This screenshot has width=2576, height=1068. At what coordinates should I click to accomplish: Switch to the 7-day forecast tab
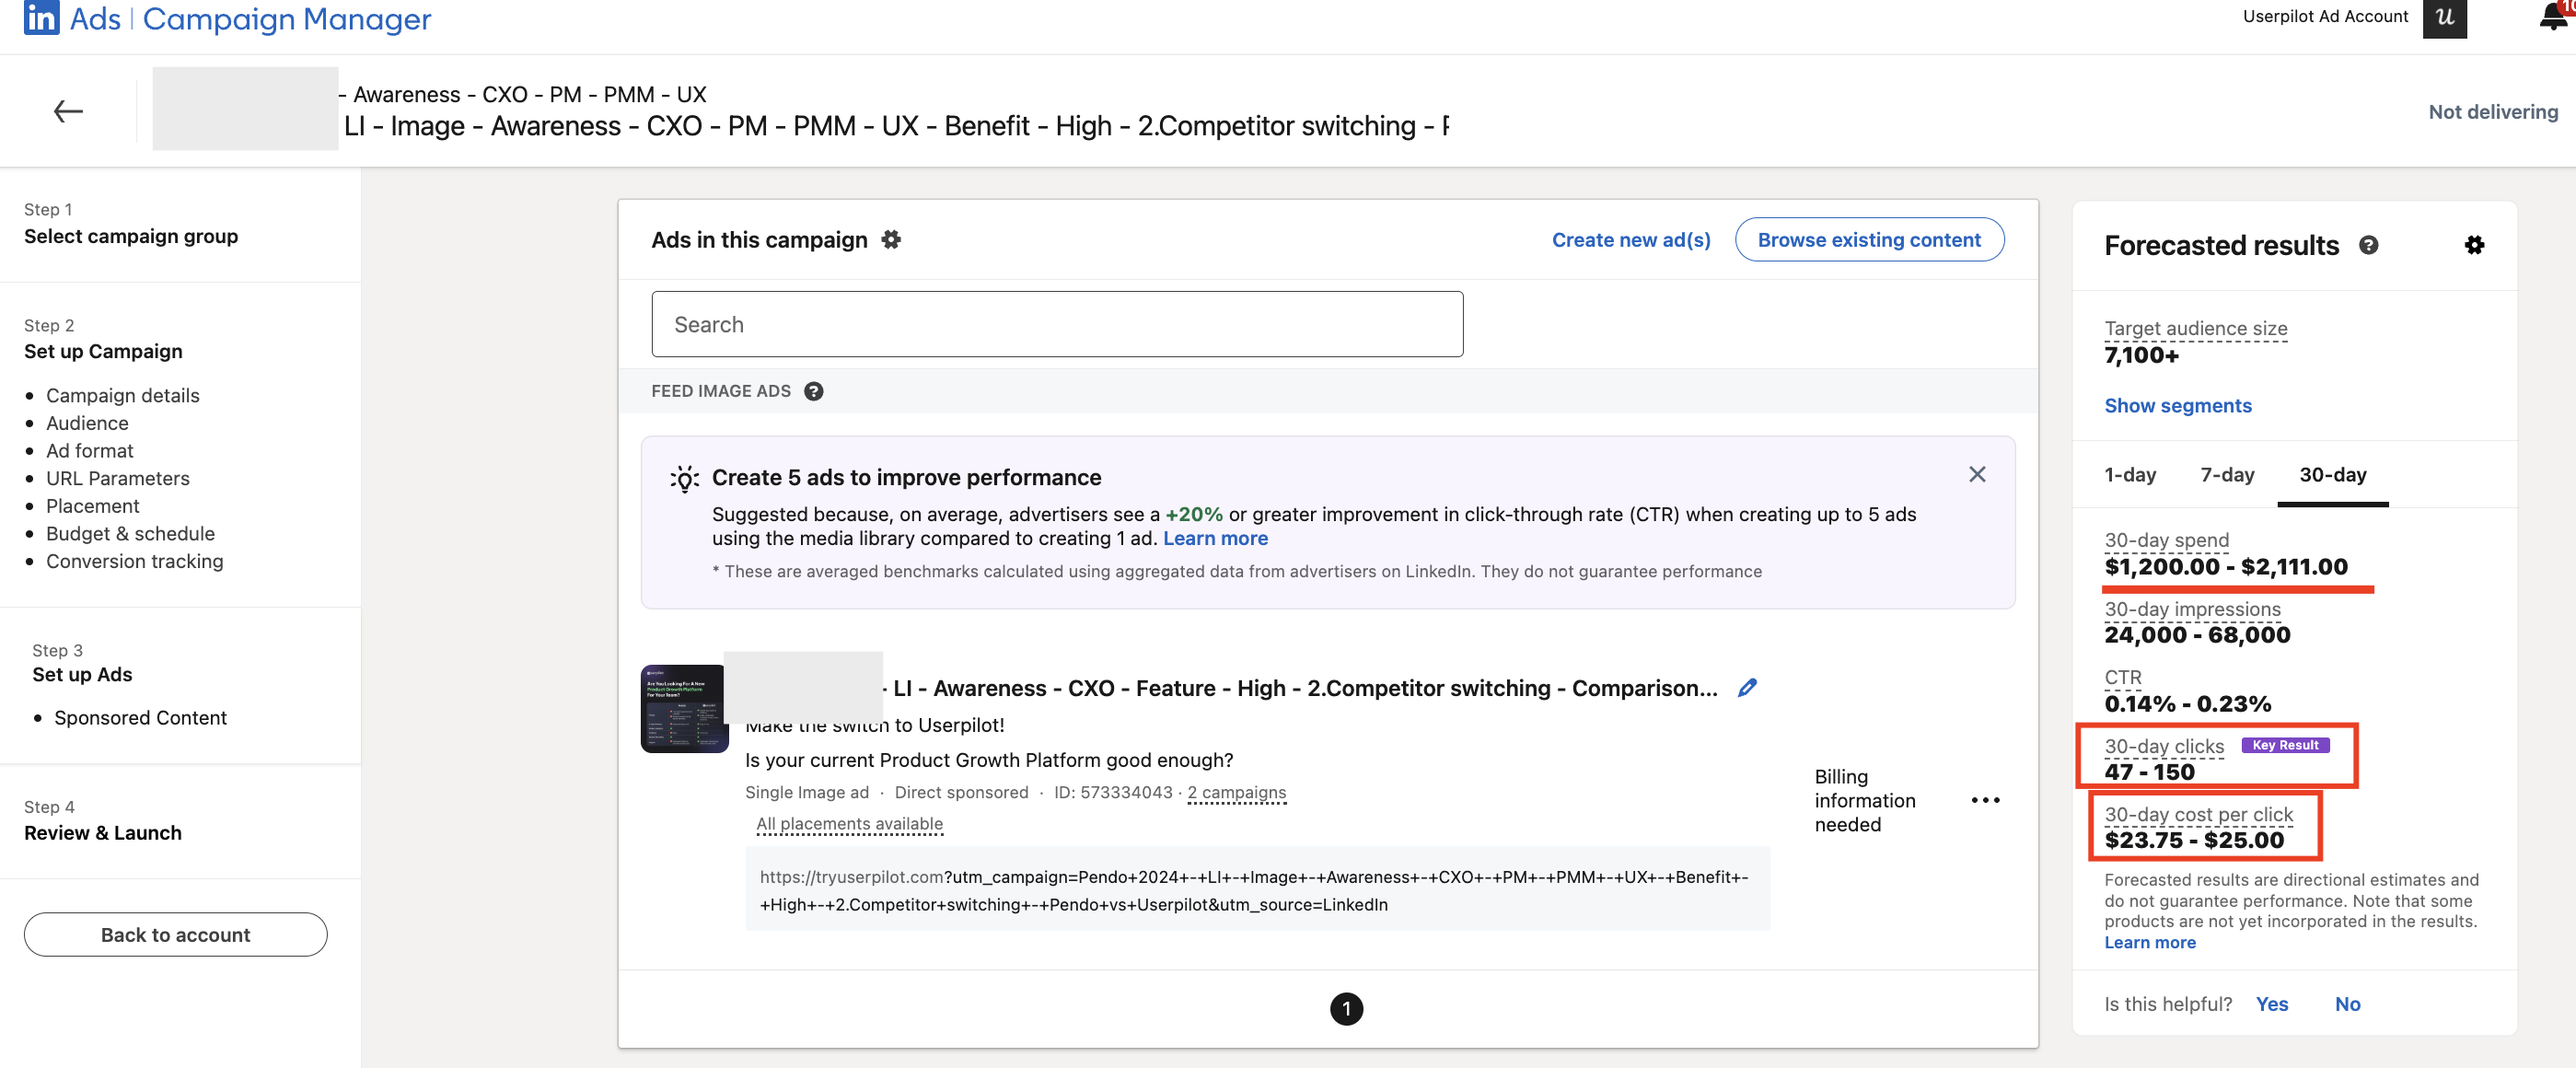[x=2227, y=475]
